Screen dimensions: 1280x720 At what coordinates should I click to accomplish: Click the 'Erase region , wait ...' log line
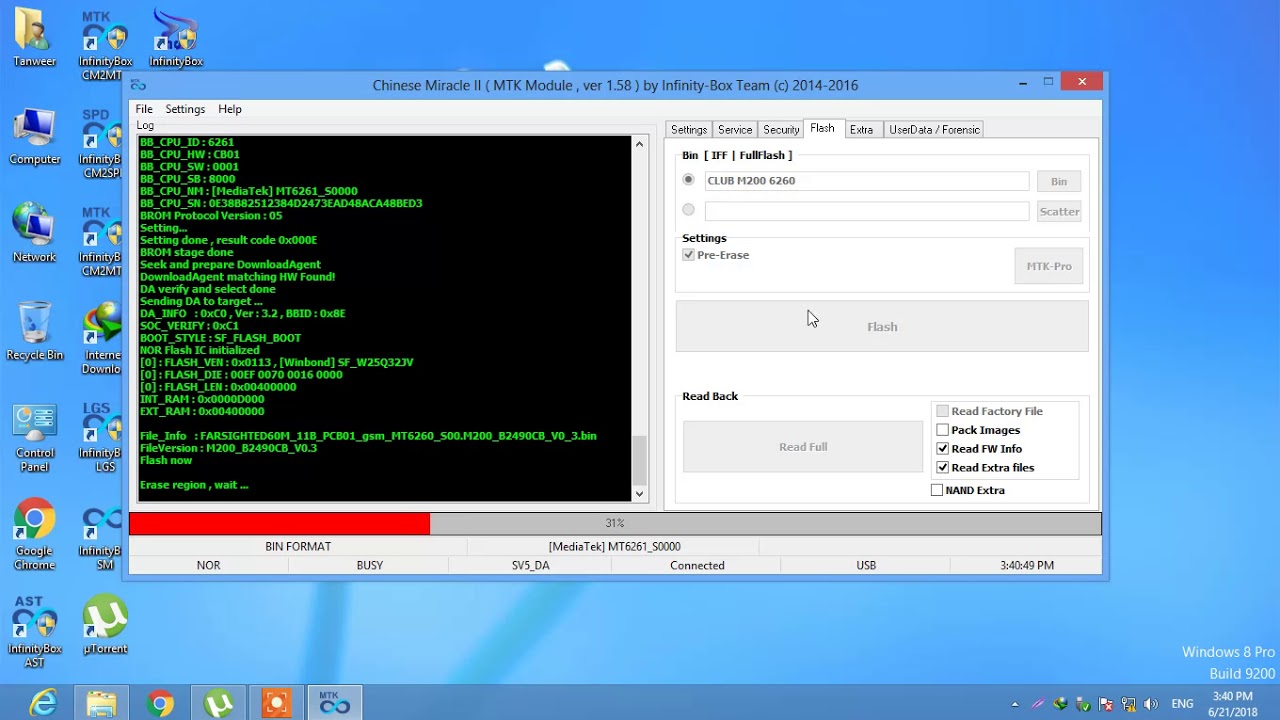point(194,485)
